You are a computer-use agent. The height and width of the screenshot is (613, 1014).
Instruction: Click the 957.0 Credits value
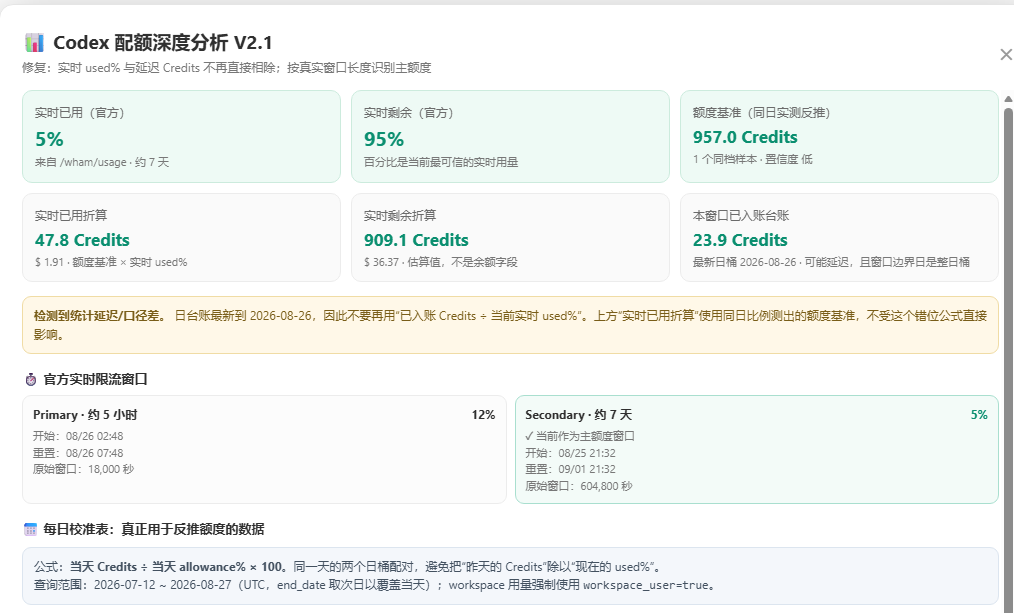click(745, 137)
